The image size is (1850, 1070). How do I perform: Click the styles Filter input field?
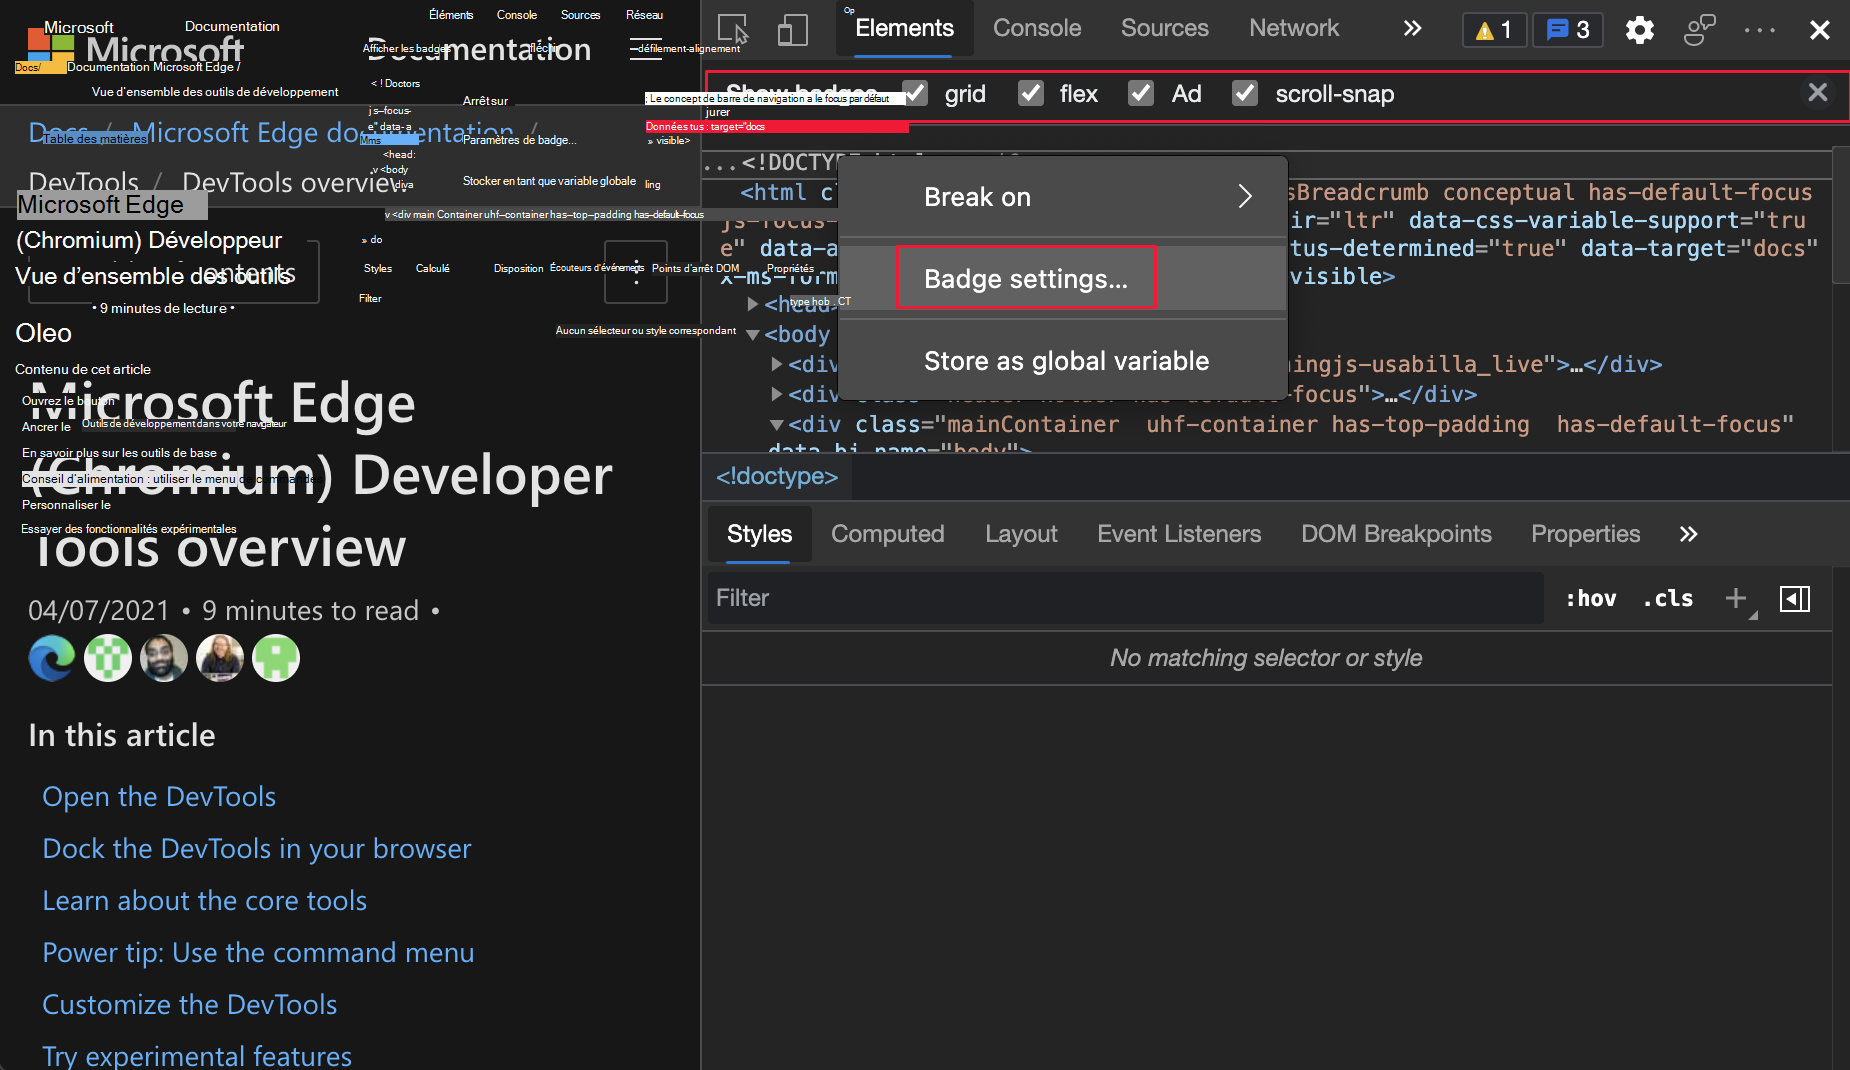pos(1125,598)
